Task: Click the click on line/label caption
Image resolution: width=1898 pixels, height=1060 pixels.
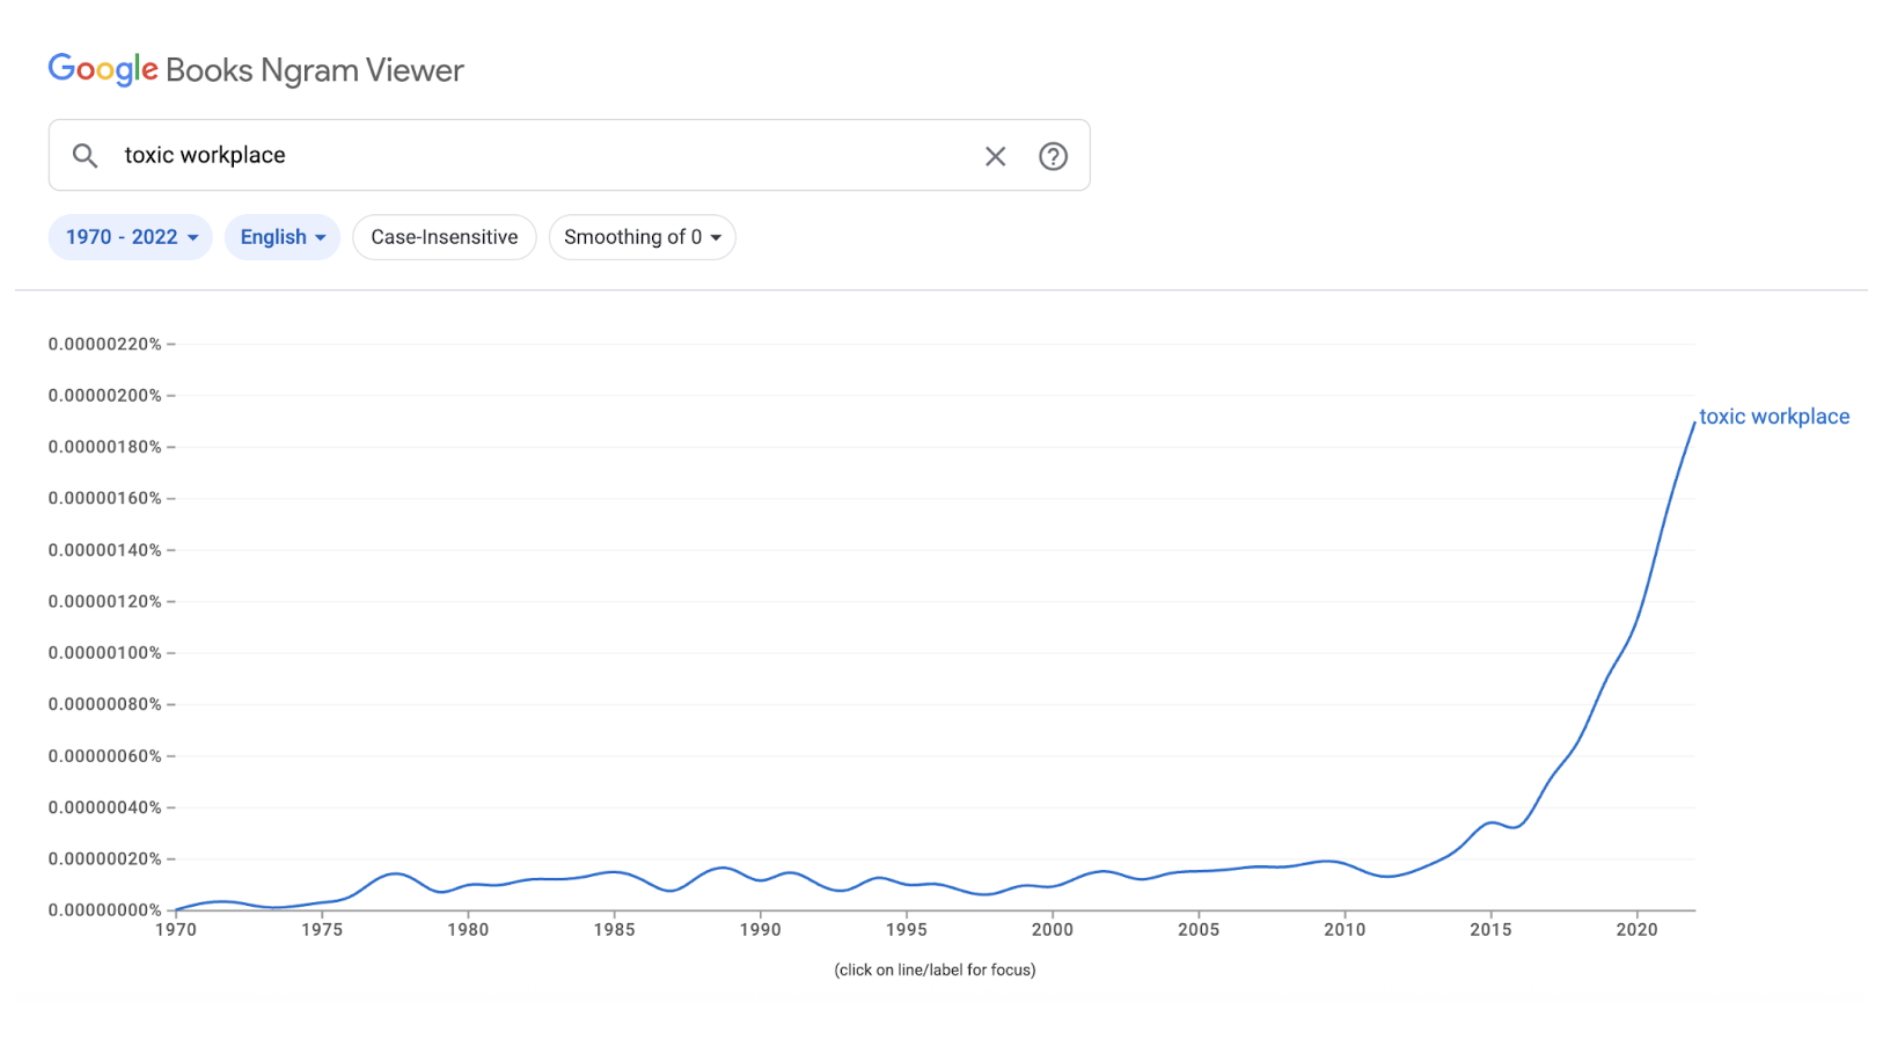Action: [936, 969]
